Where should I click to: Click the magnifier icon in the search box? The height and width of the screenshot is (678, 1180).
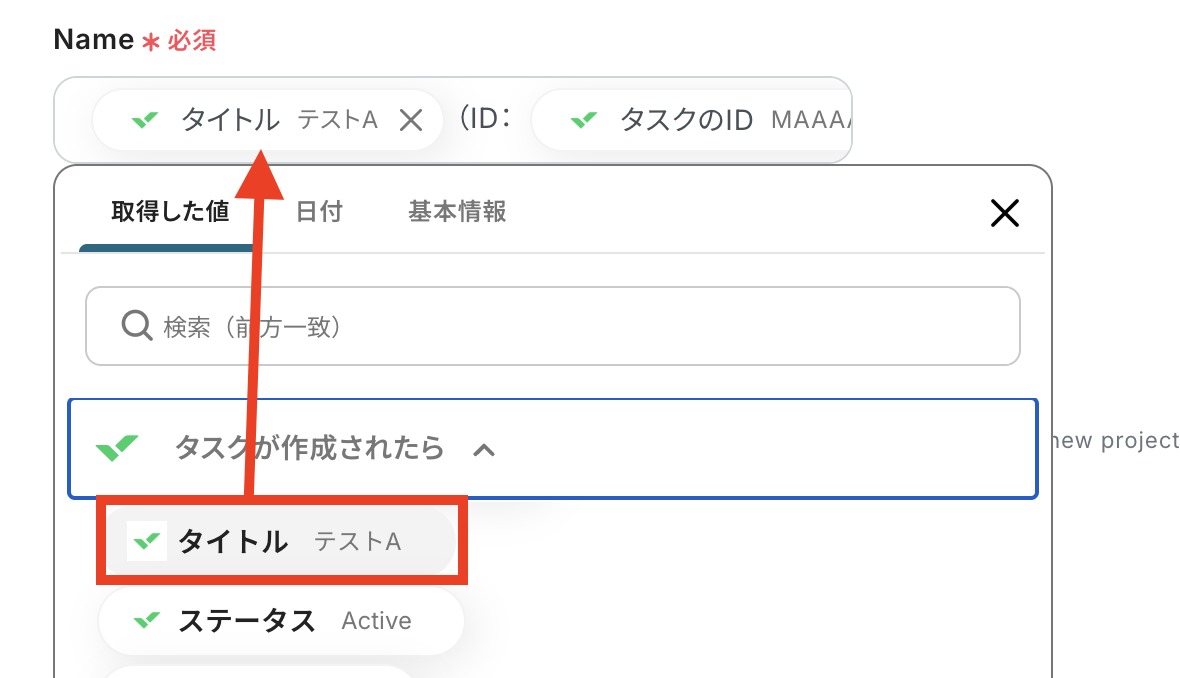coord(135,326)
